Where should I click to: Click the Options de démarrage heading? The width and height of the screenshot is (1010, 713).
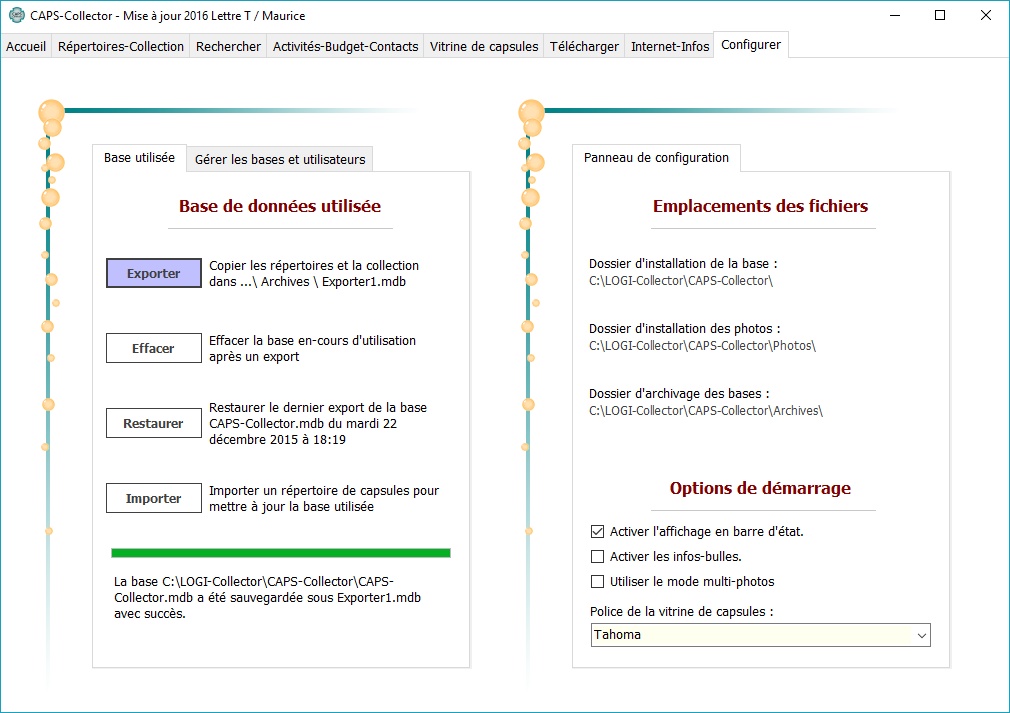761,488
